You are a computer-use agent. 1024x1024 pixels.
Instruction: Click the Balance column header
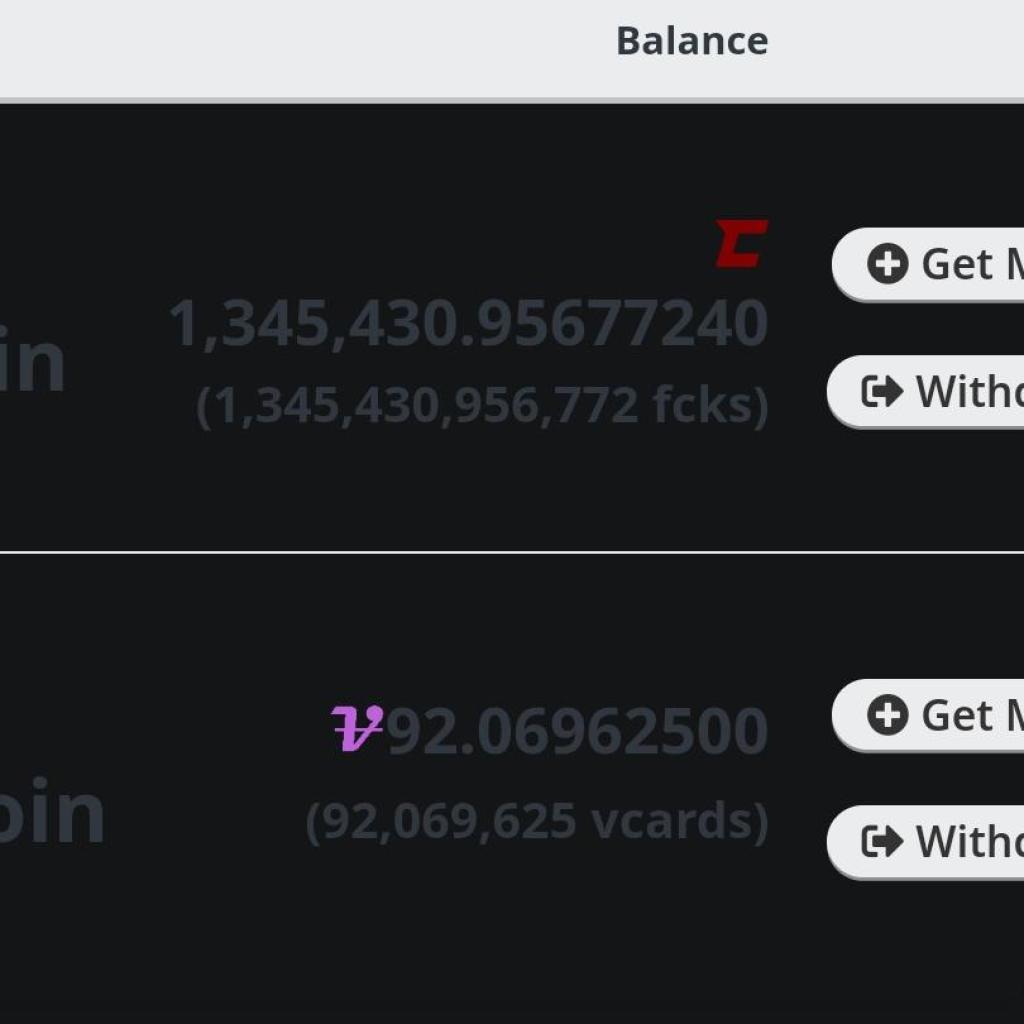(x=692, y=41)
